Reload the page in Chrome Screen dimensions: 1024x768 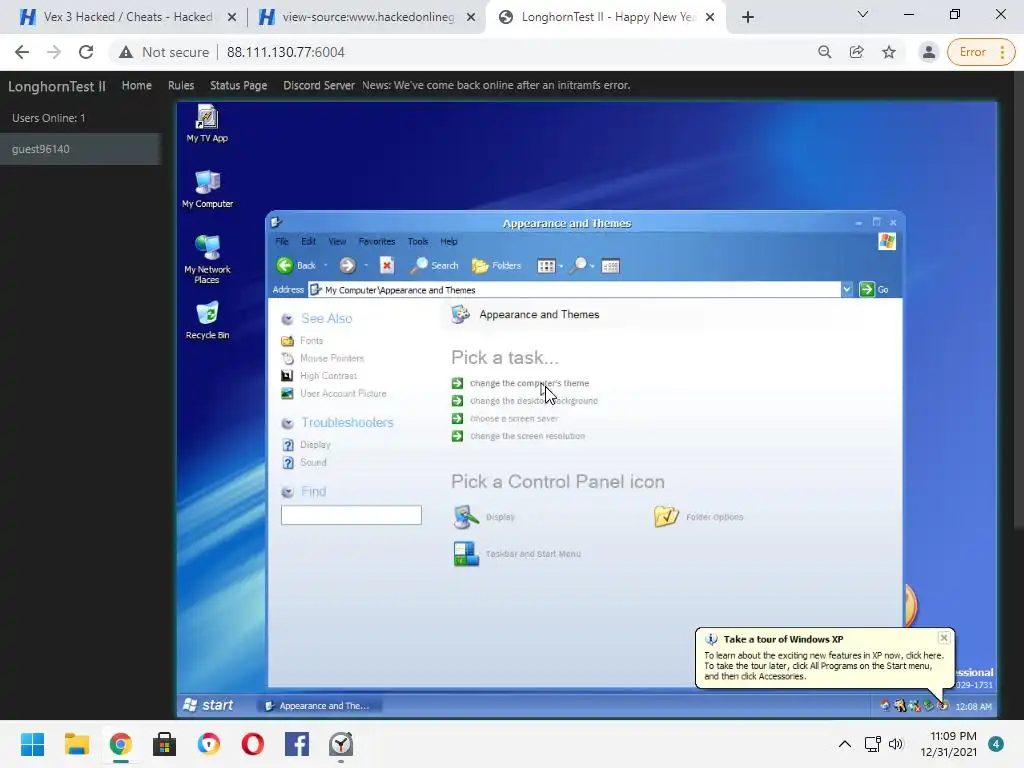[86, 52]
